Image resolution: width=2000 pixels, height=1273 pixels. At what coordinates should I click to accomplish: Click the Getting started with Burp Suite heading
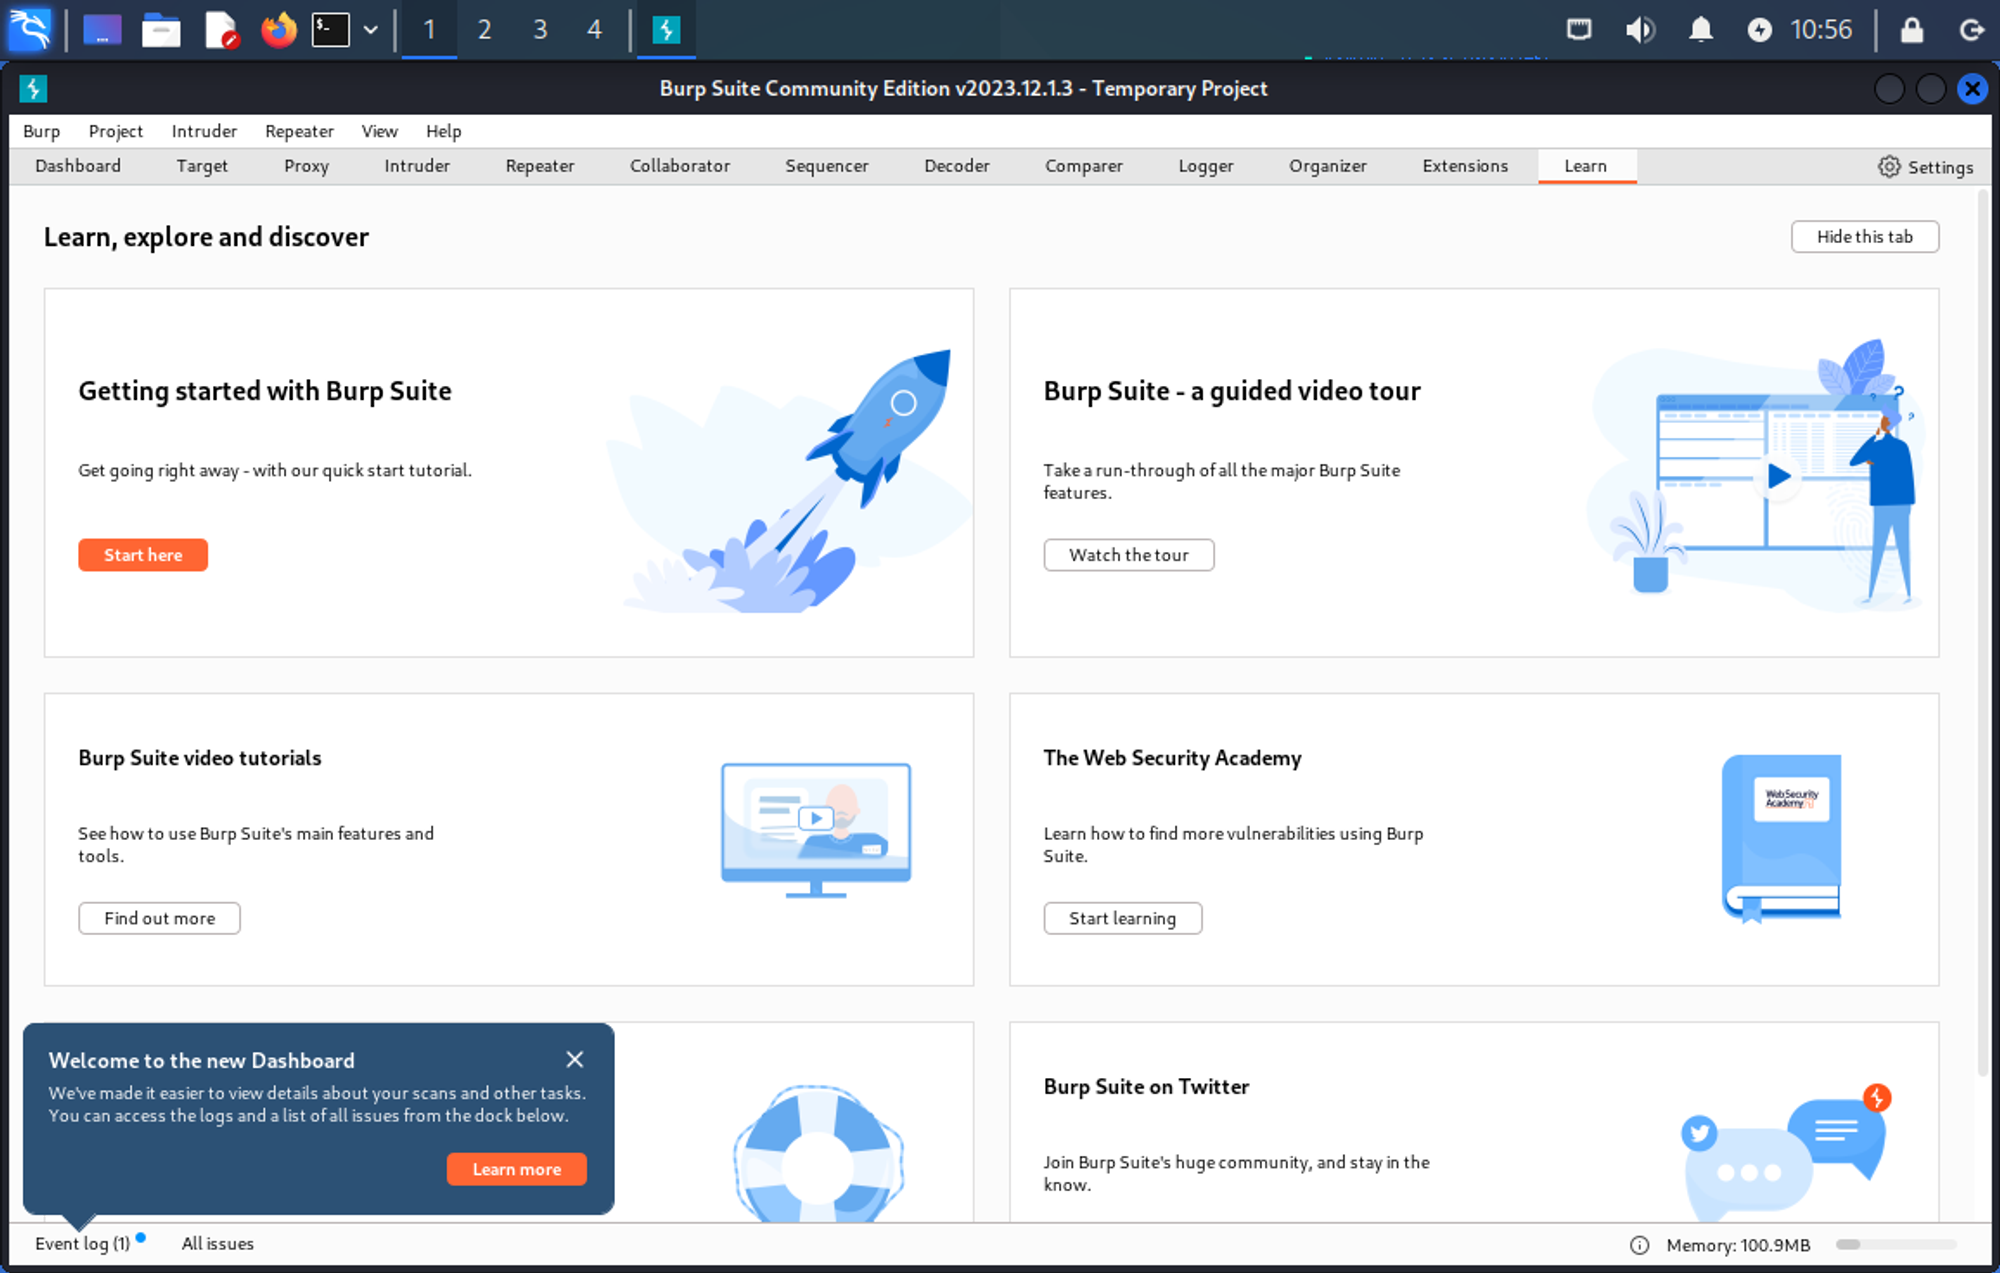(265, 391)
